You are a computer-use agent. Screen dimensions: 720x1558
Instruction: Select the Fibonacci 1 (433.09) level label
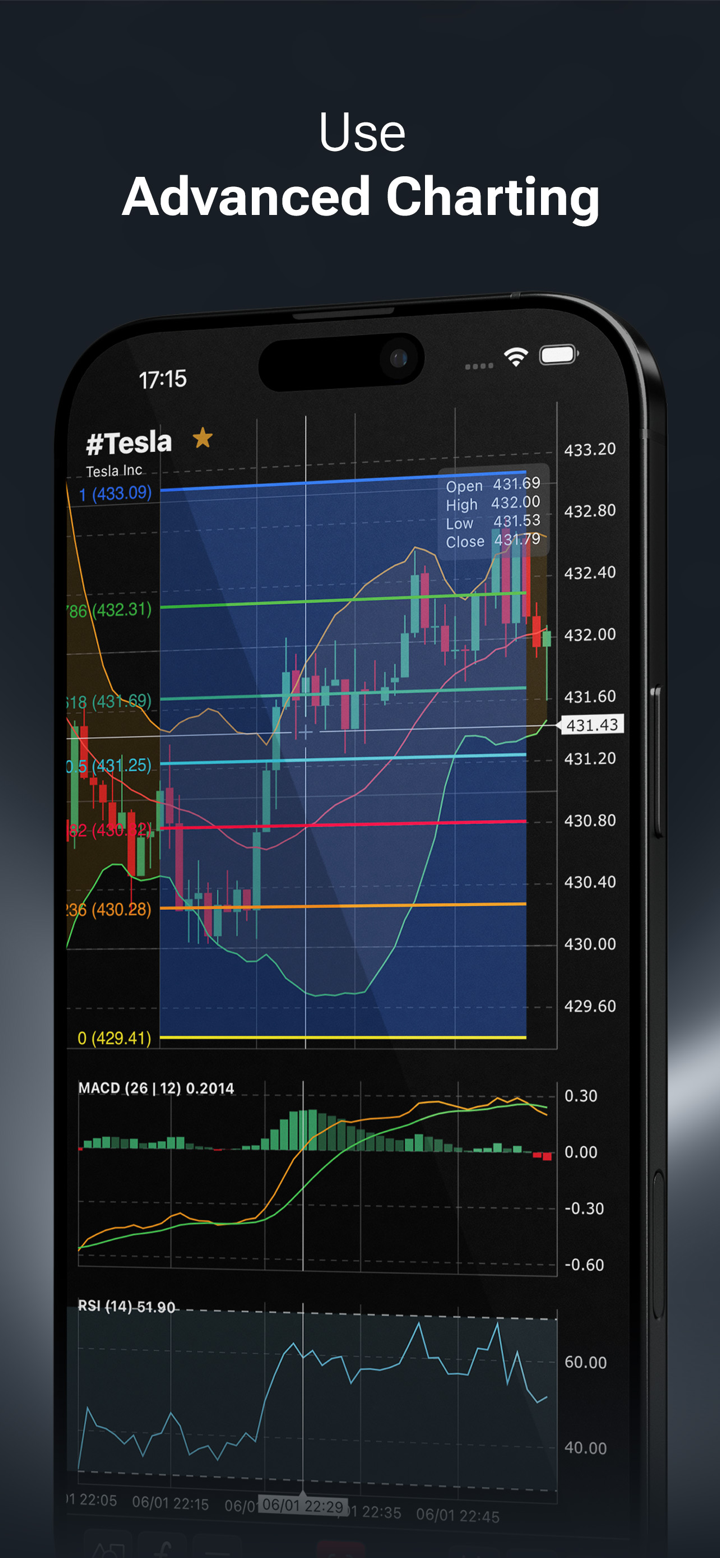(x=115, y=493)
